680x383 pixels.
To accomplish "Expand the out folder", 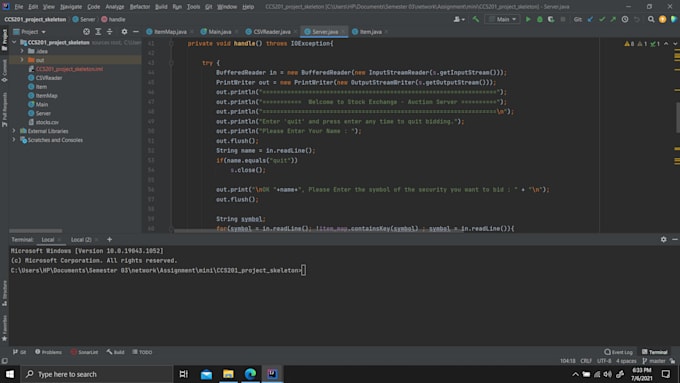I will point(22,60).
